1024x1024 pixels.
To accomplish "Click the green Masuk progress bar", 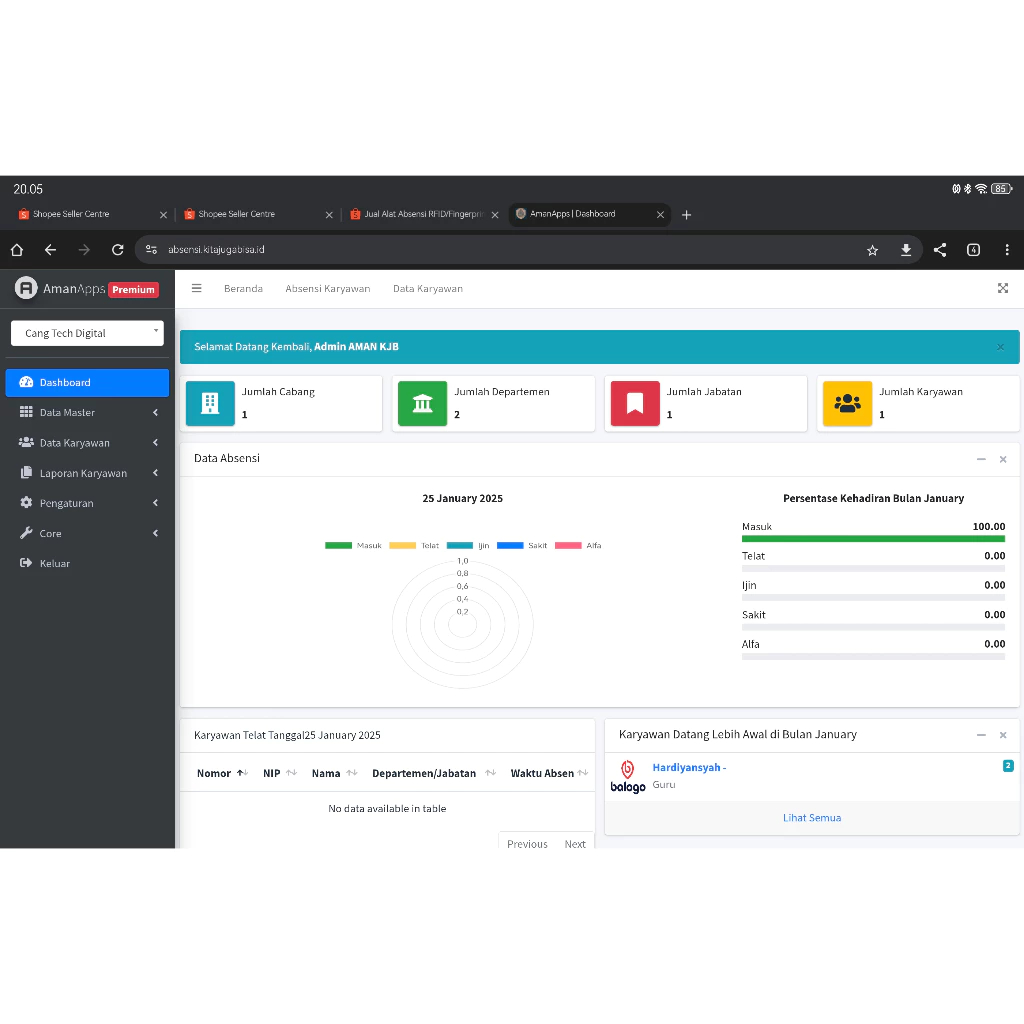I will click(x=873, y=538).
